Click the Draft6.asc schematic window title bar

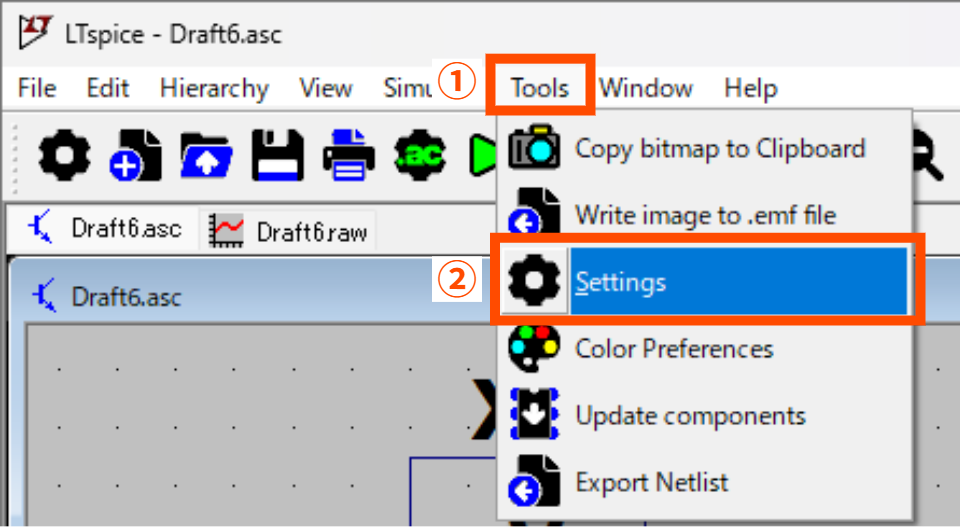tap(250, 296)
